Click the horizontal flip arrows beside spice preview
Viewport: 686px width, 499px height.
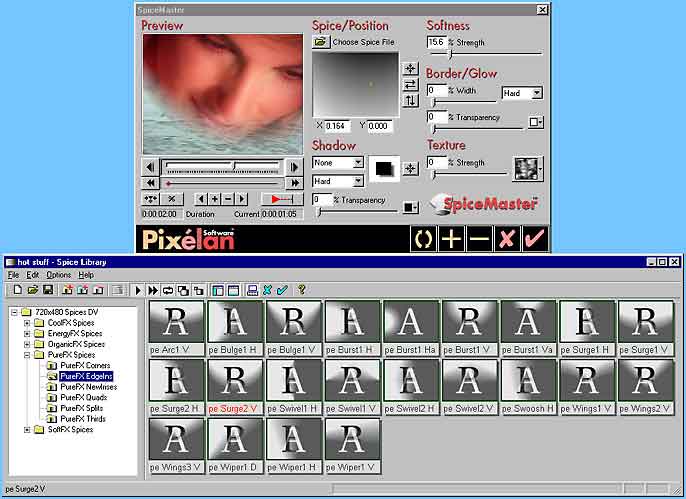[410, 84]
